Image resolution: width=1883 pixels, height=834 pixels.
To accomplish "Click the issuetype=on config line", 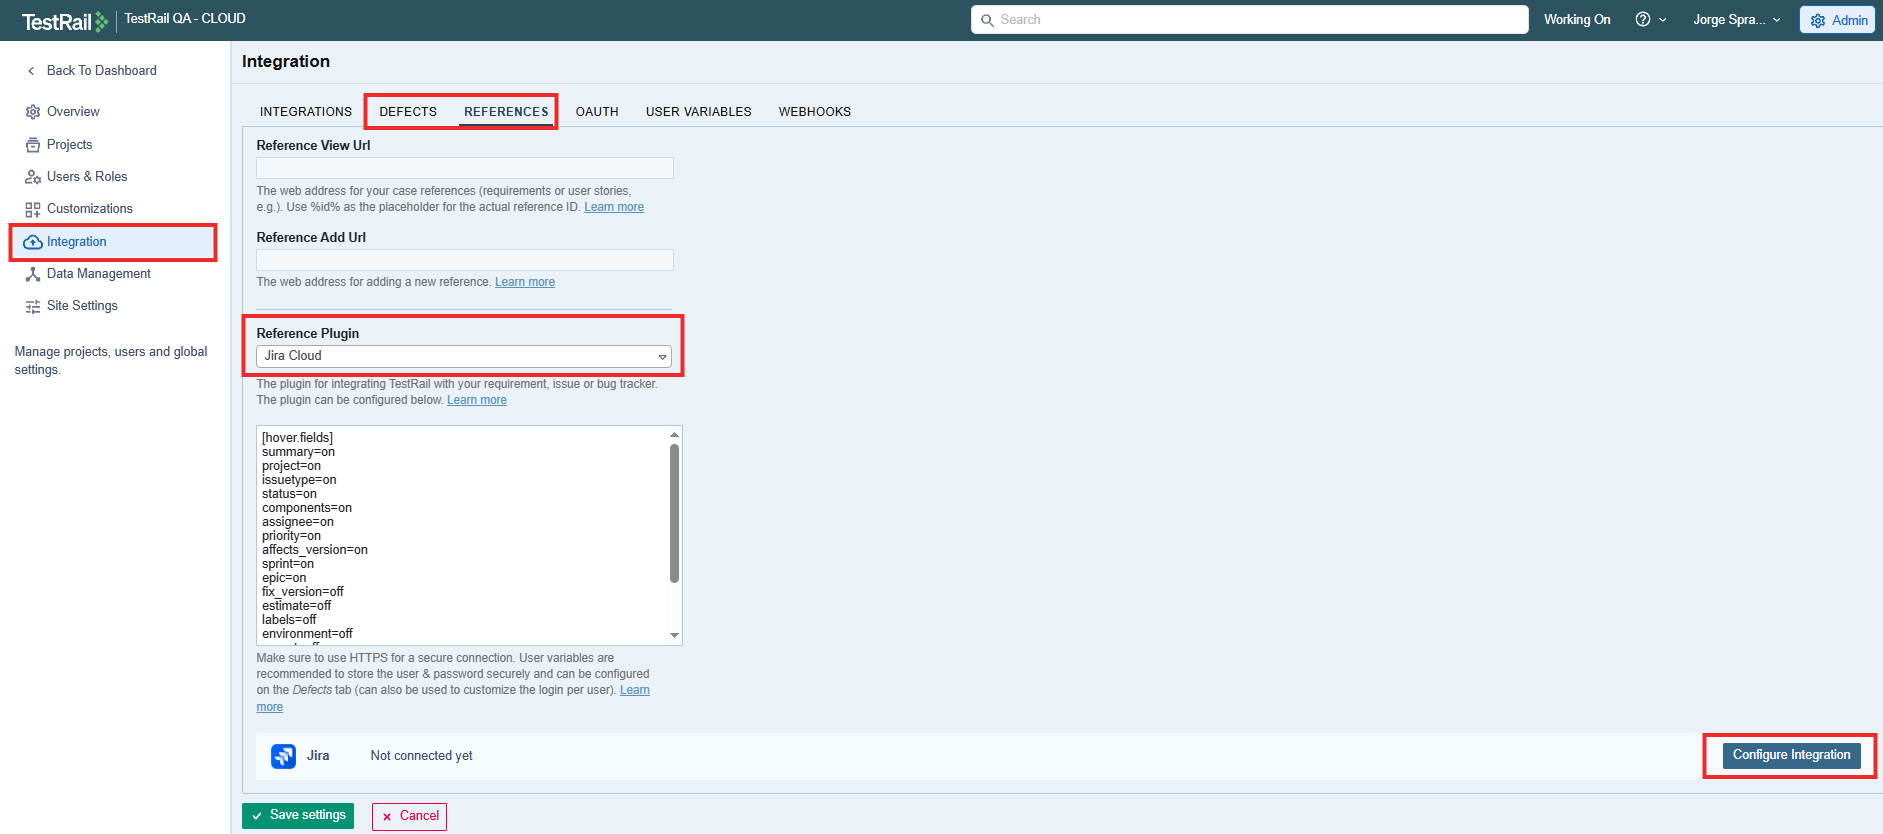I will (299, 480).
